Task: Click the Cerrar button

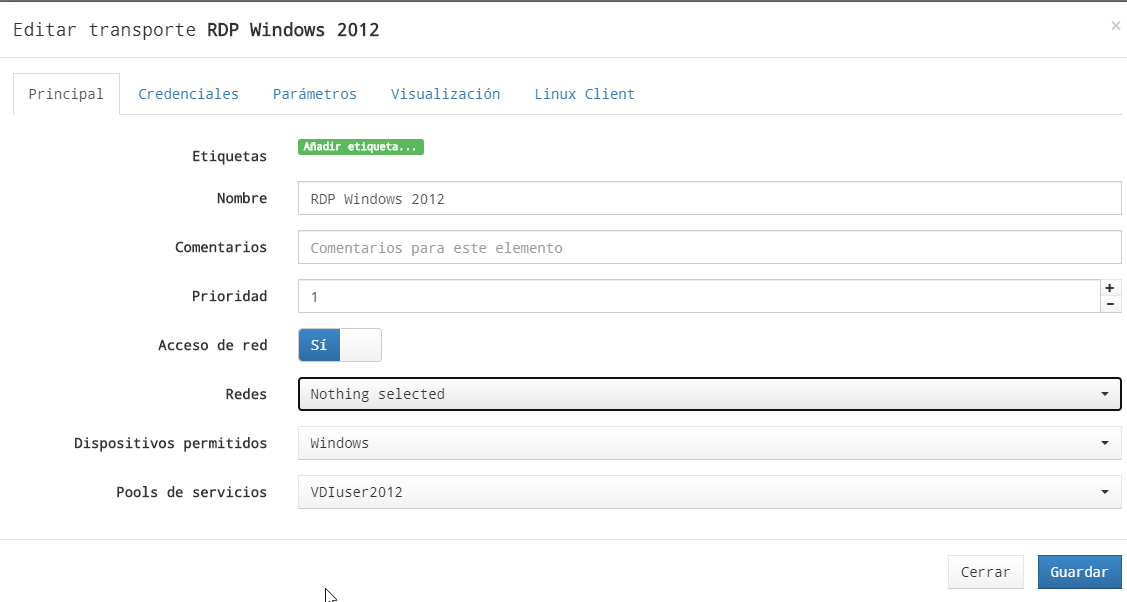Action: (985, 572)
